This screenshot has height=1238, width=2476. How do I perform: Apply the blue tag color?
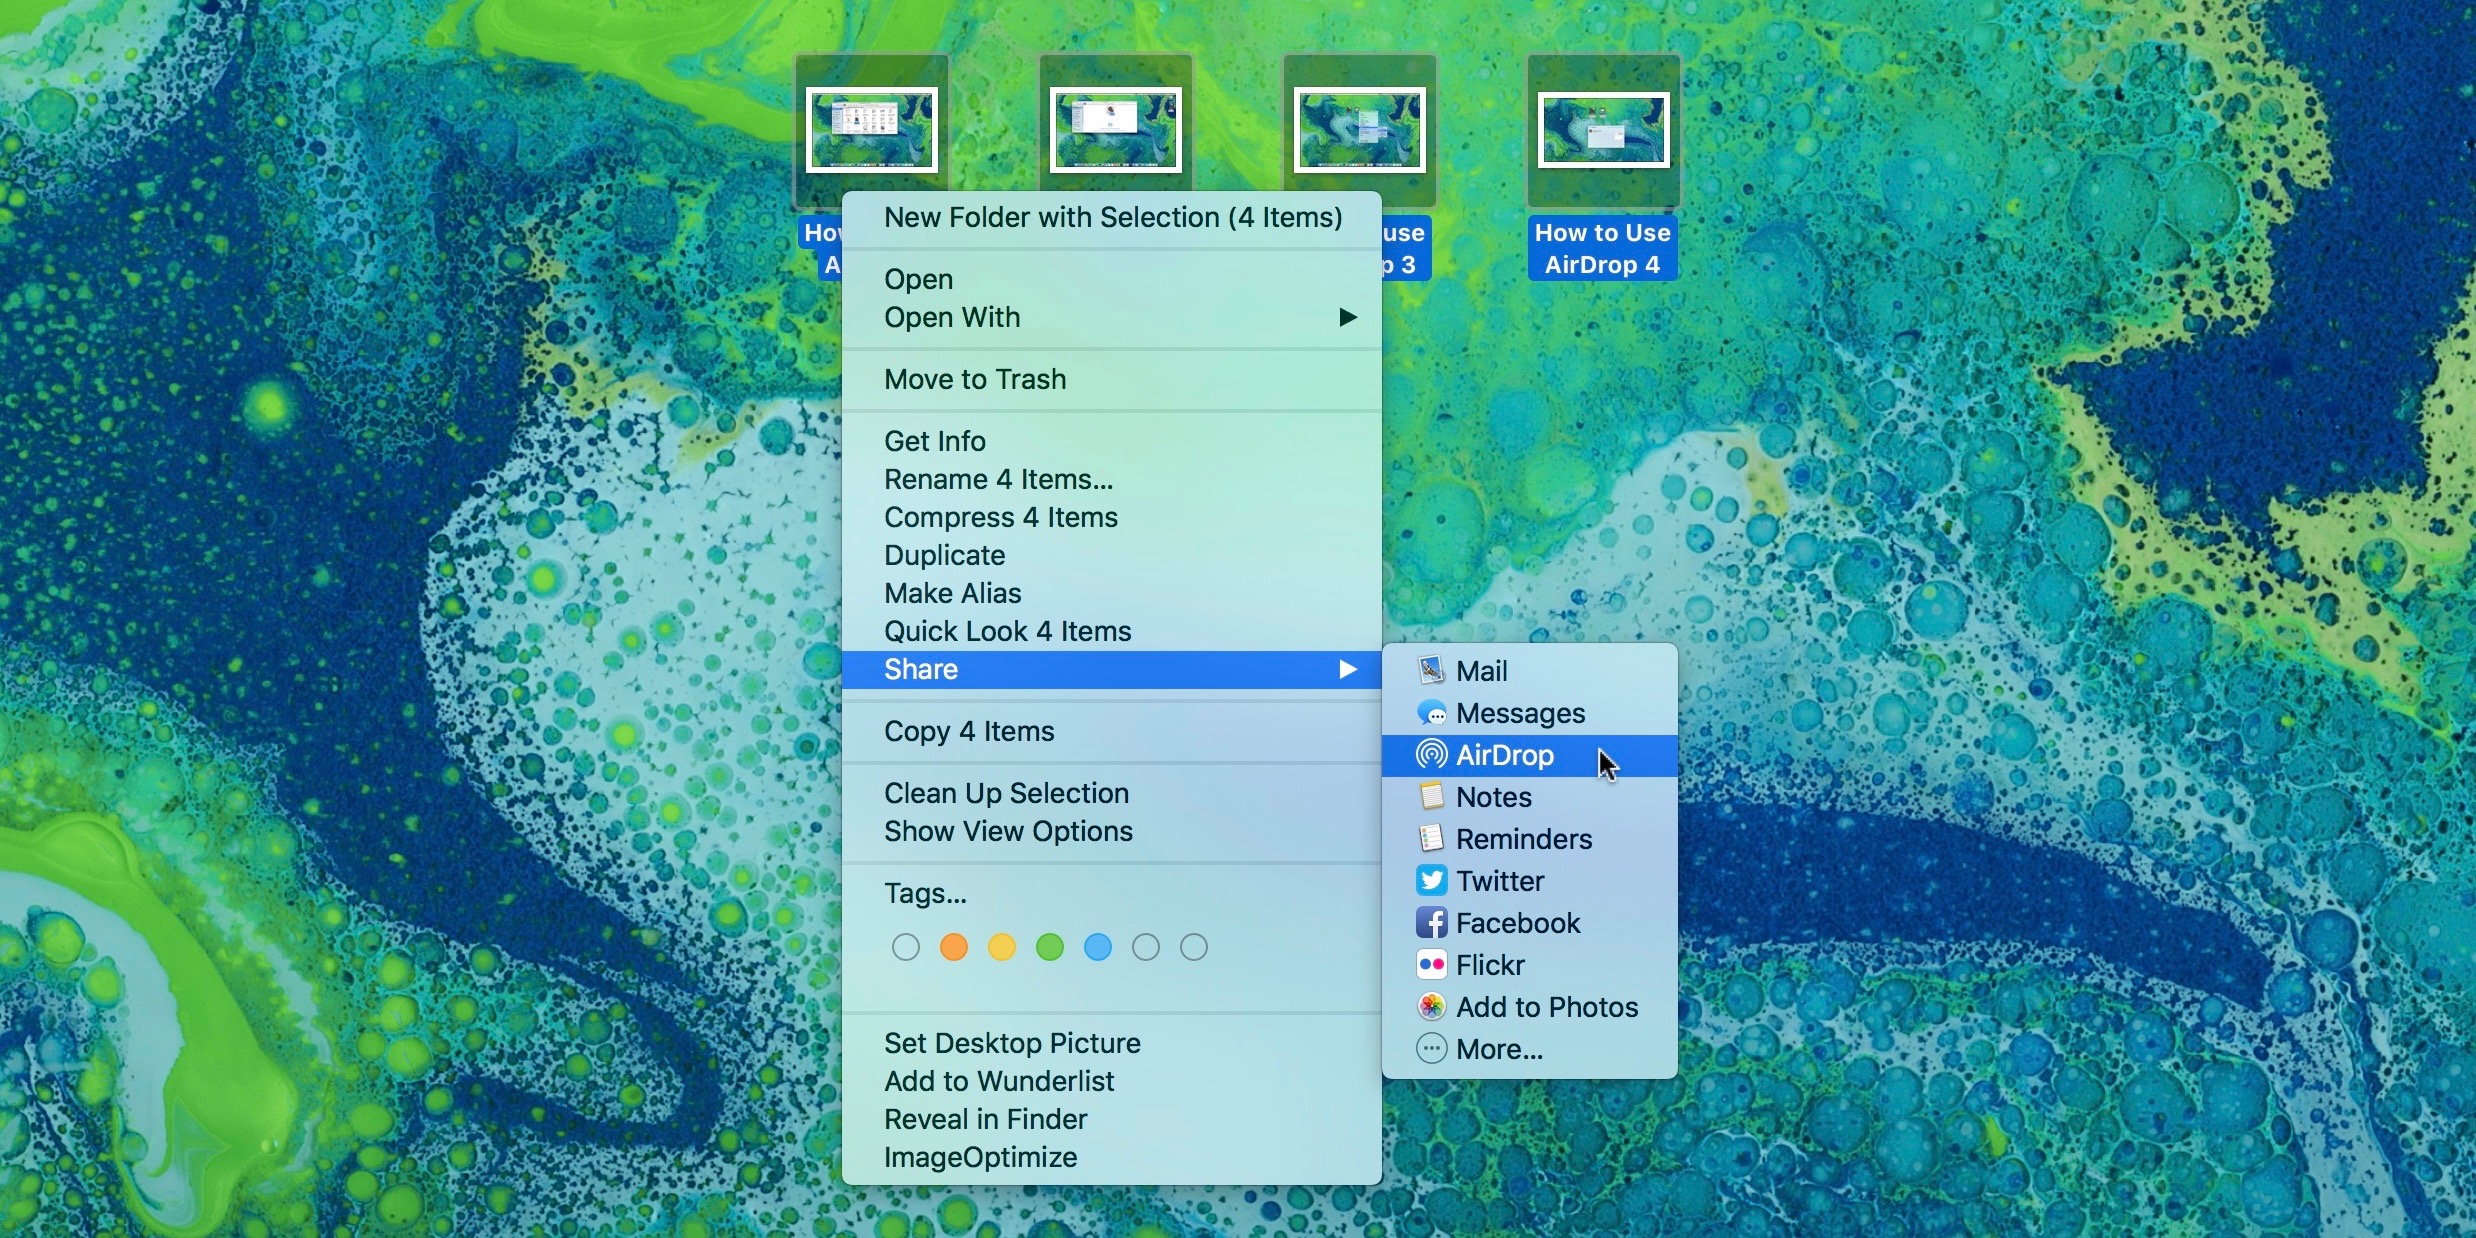(x=1098, y=947)
